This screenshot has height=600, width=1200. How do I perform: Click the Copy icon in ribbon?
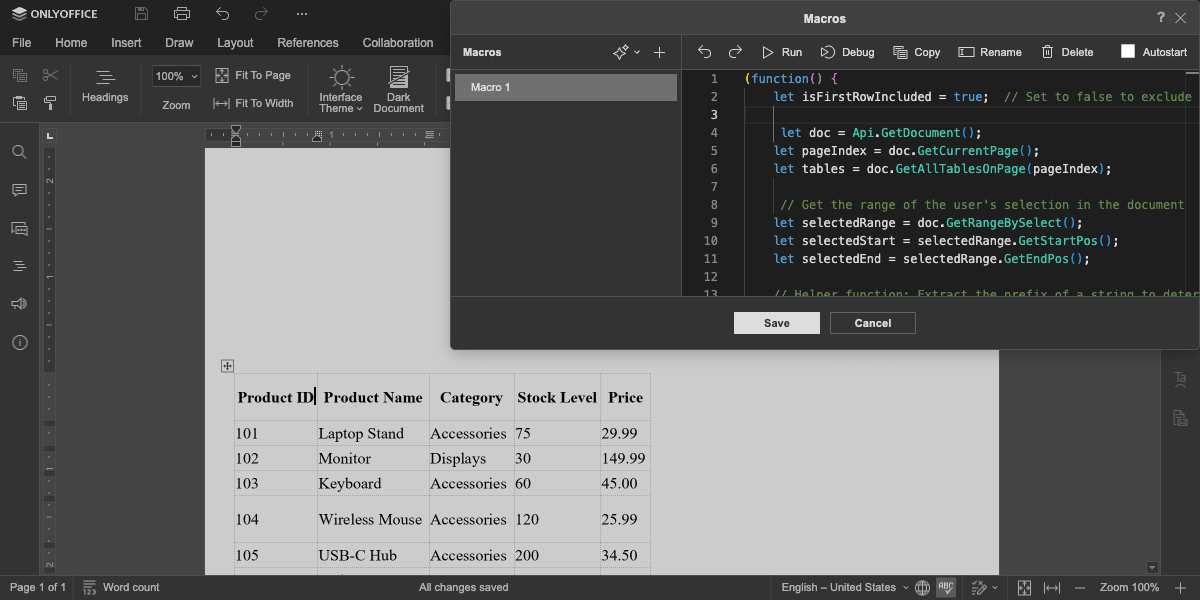[19, 75]
